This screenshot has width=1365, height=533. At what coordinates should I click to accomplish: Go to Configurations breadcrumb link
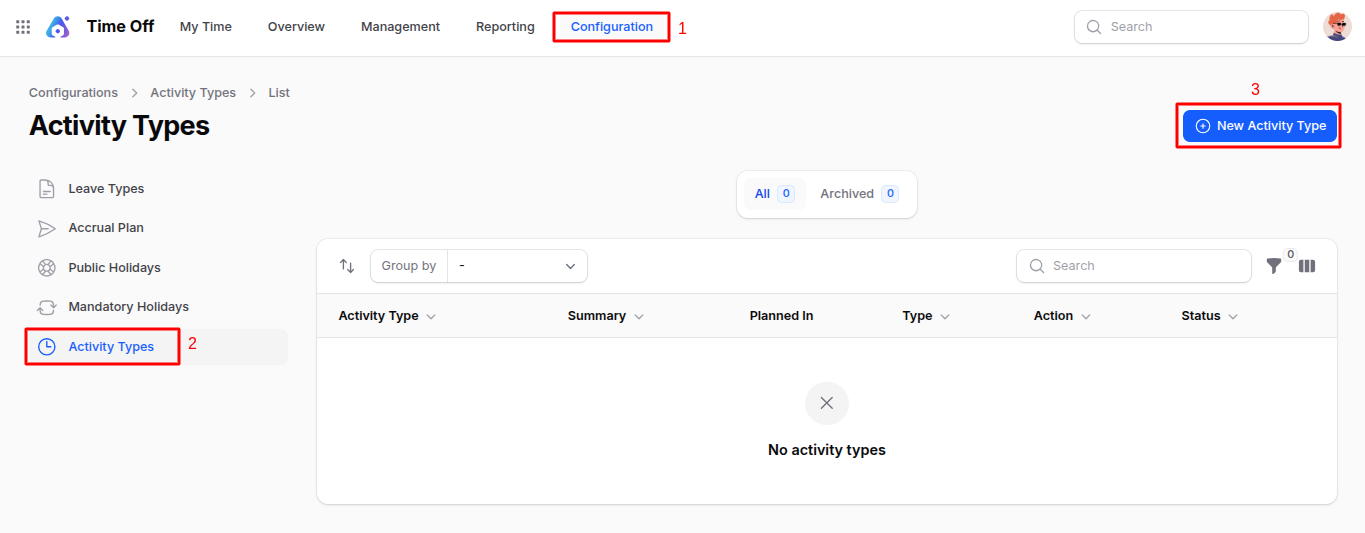click(73, 93)
